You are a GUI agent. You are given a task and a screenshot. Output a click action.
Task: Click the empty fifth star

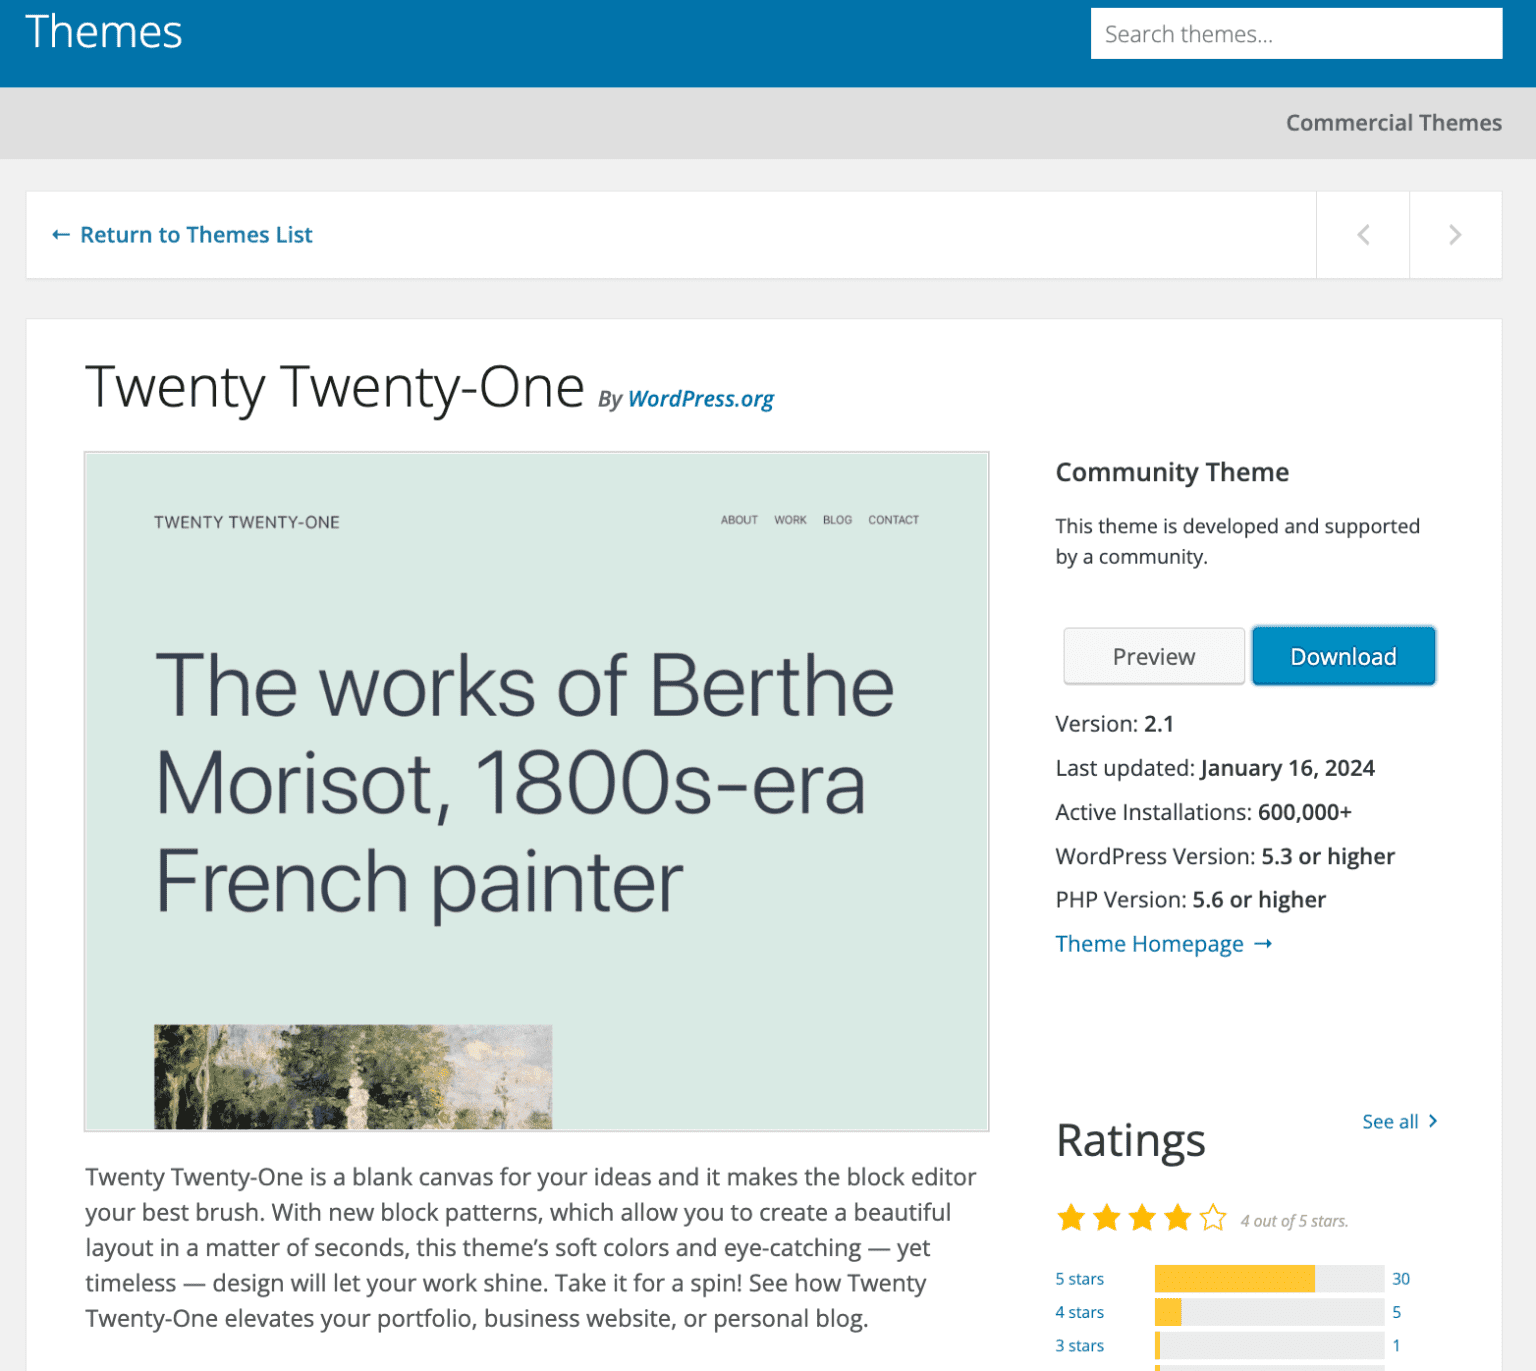1213,1218
